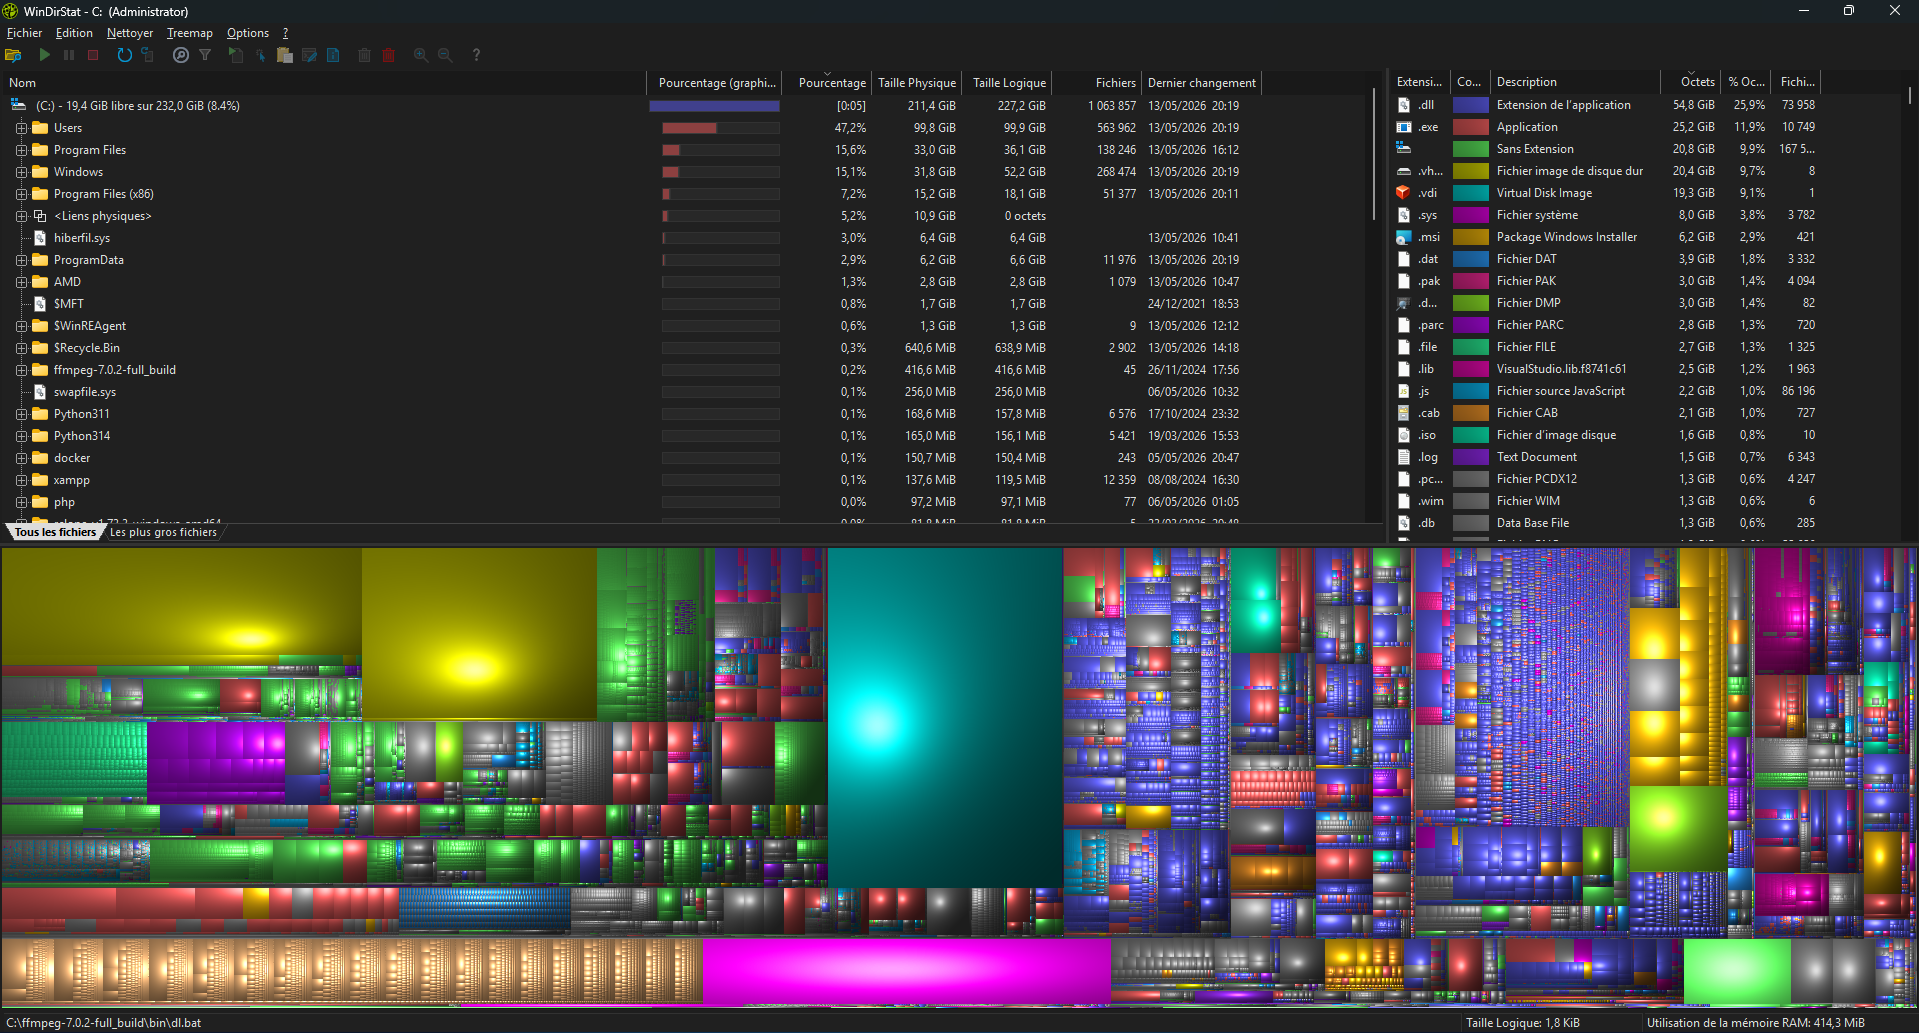Click the select parent cursor icon

(260, 55)
